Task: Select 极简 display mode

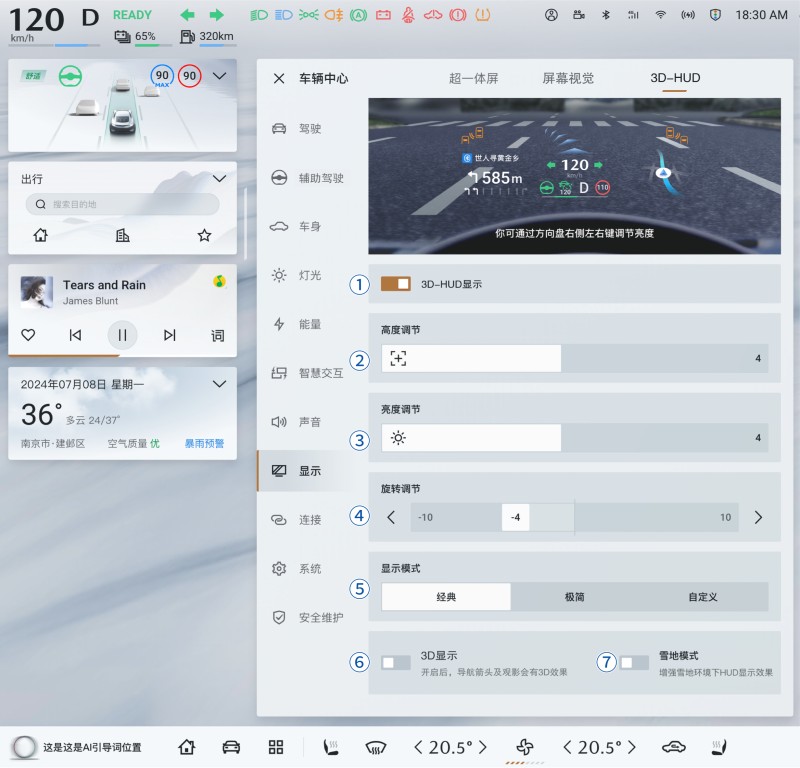Action: [x=574, y=597]
